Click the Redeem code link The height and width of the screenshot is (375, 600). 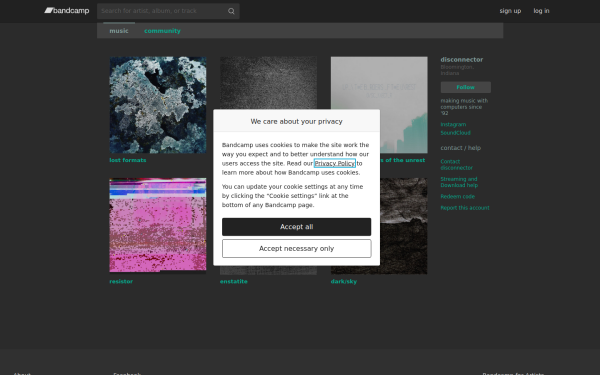tap(458, 196)
